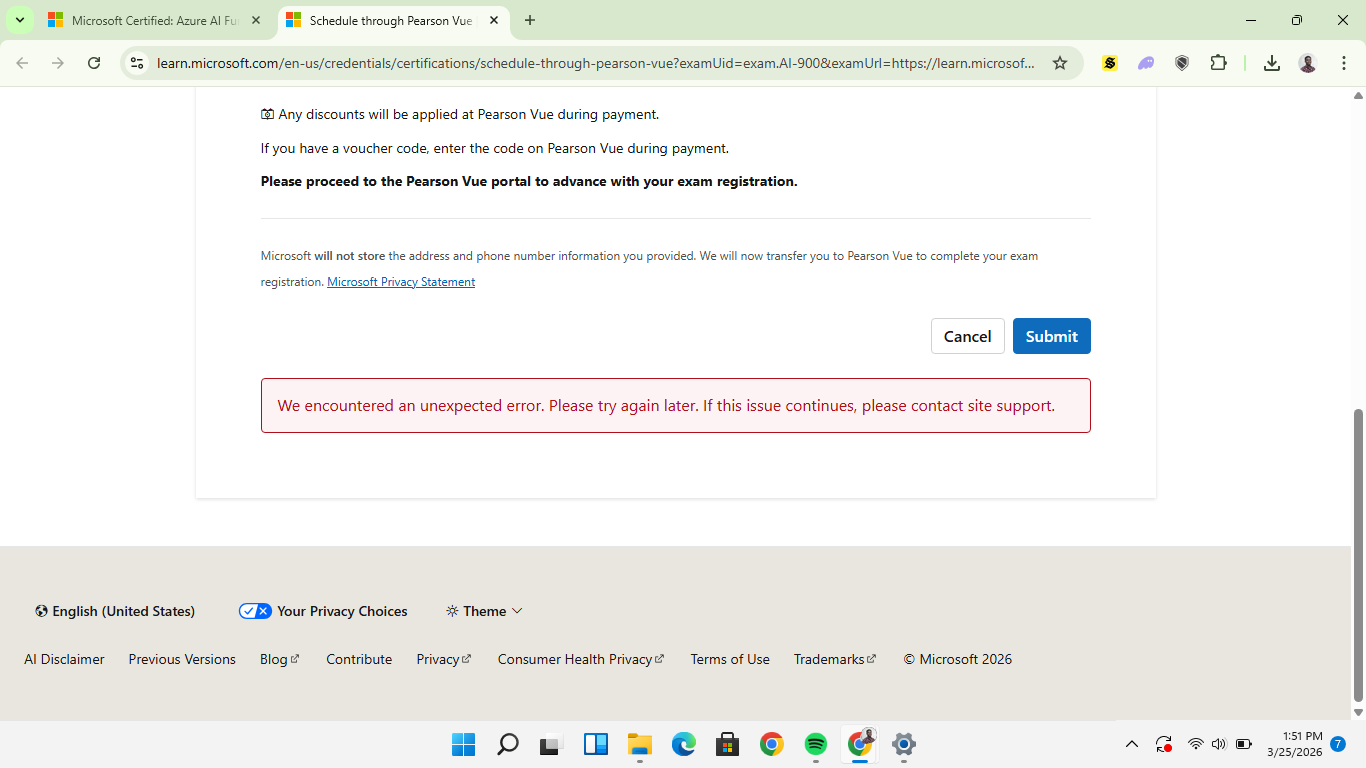The image size is (1366, 768).
Task: Open the Blog footer link
Action: (x=279, y=659)
